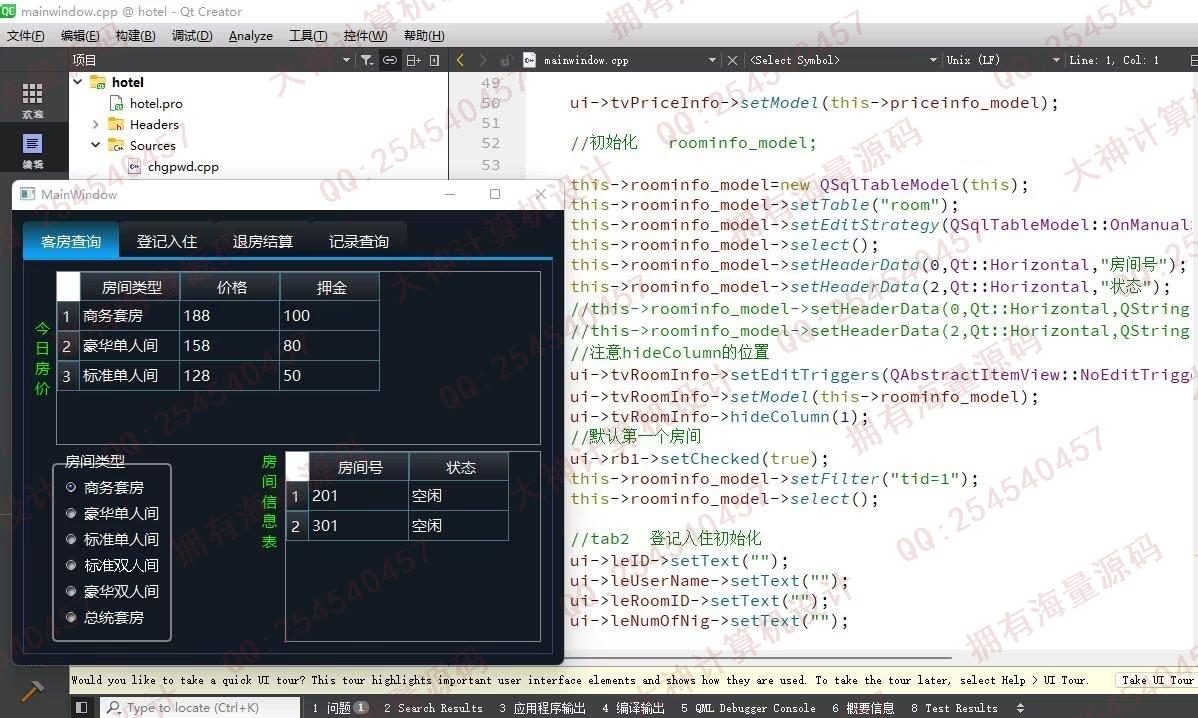The image size is (1198, 718).
Task: Open the Welcome mode in the left sidebar
Action: tap(32, 100)
